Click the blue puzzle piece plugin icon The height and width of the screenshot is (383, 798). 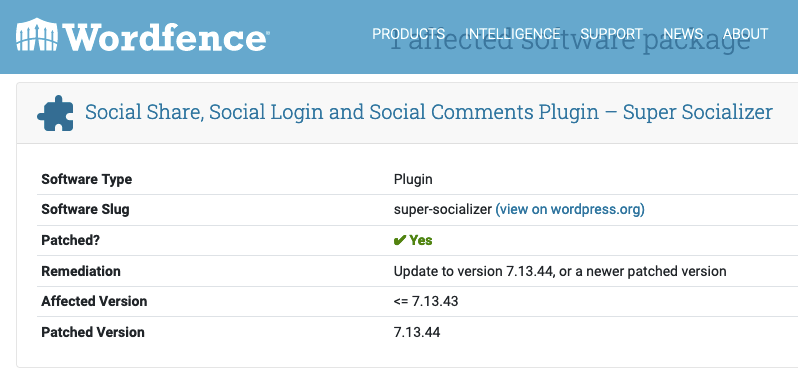(x=55, y=113)
